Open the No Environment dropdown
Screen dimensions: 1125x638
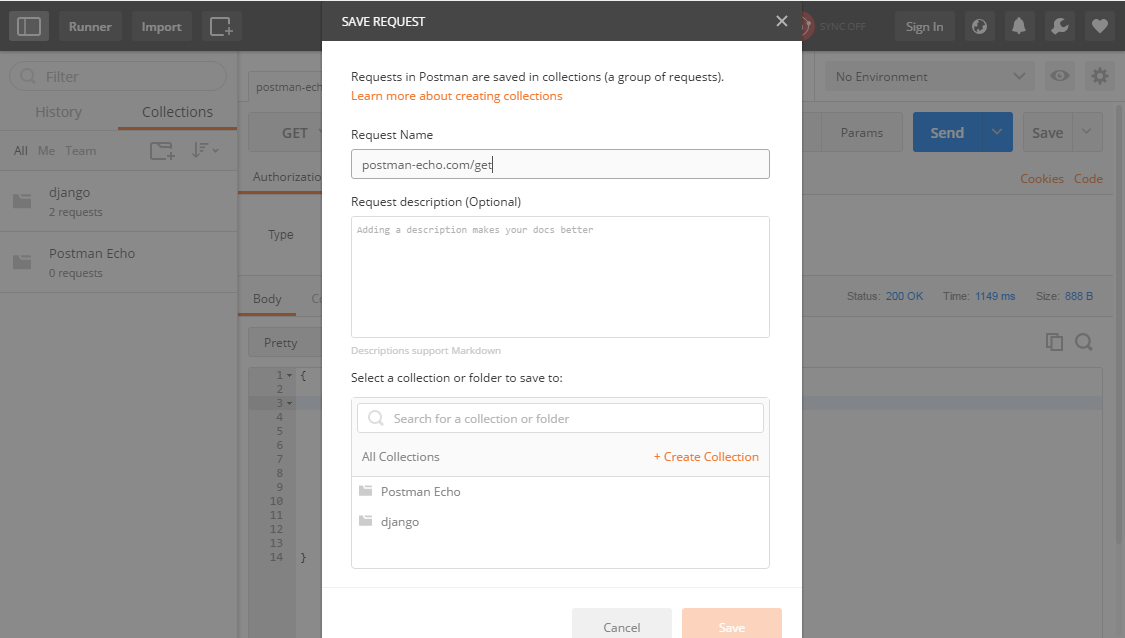pos(930,76)
